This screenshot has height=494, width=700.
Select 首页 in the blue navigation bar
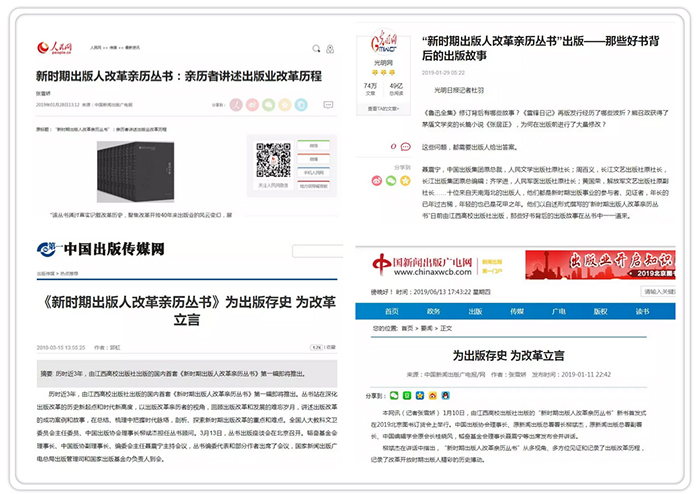[x=391, y=311]
